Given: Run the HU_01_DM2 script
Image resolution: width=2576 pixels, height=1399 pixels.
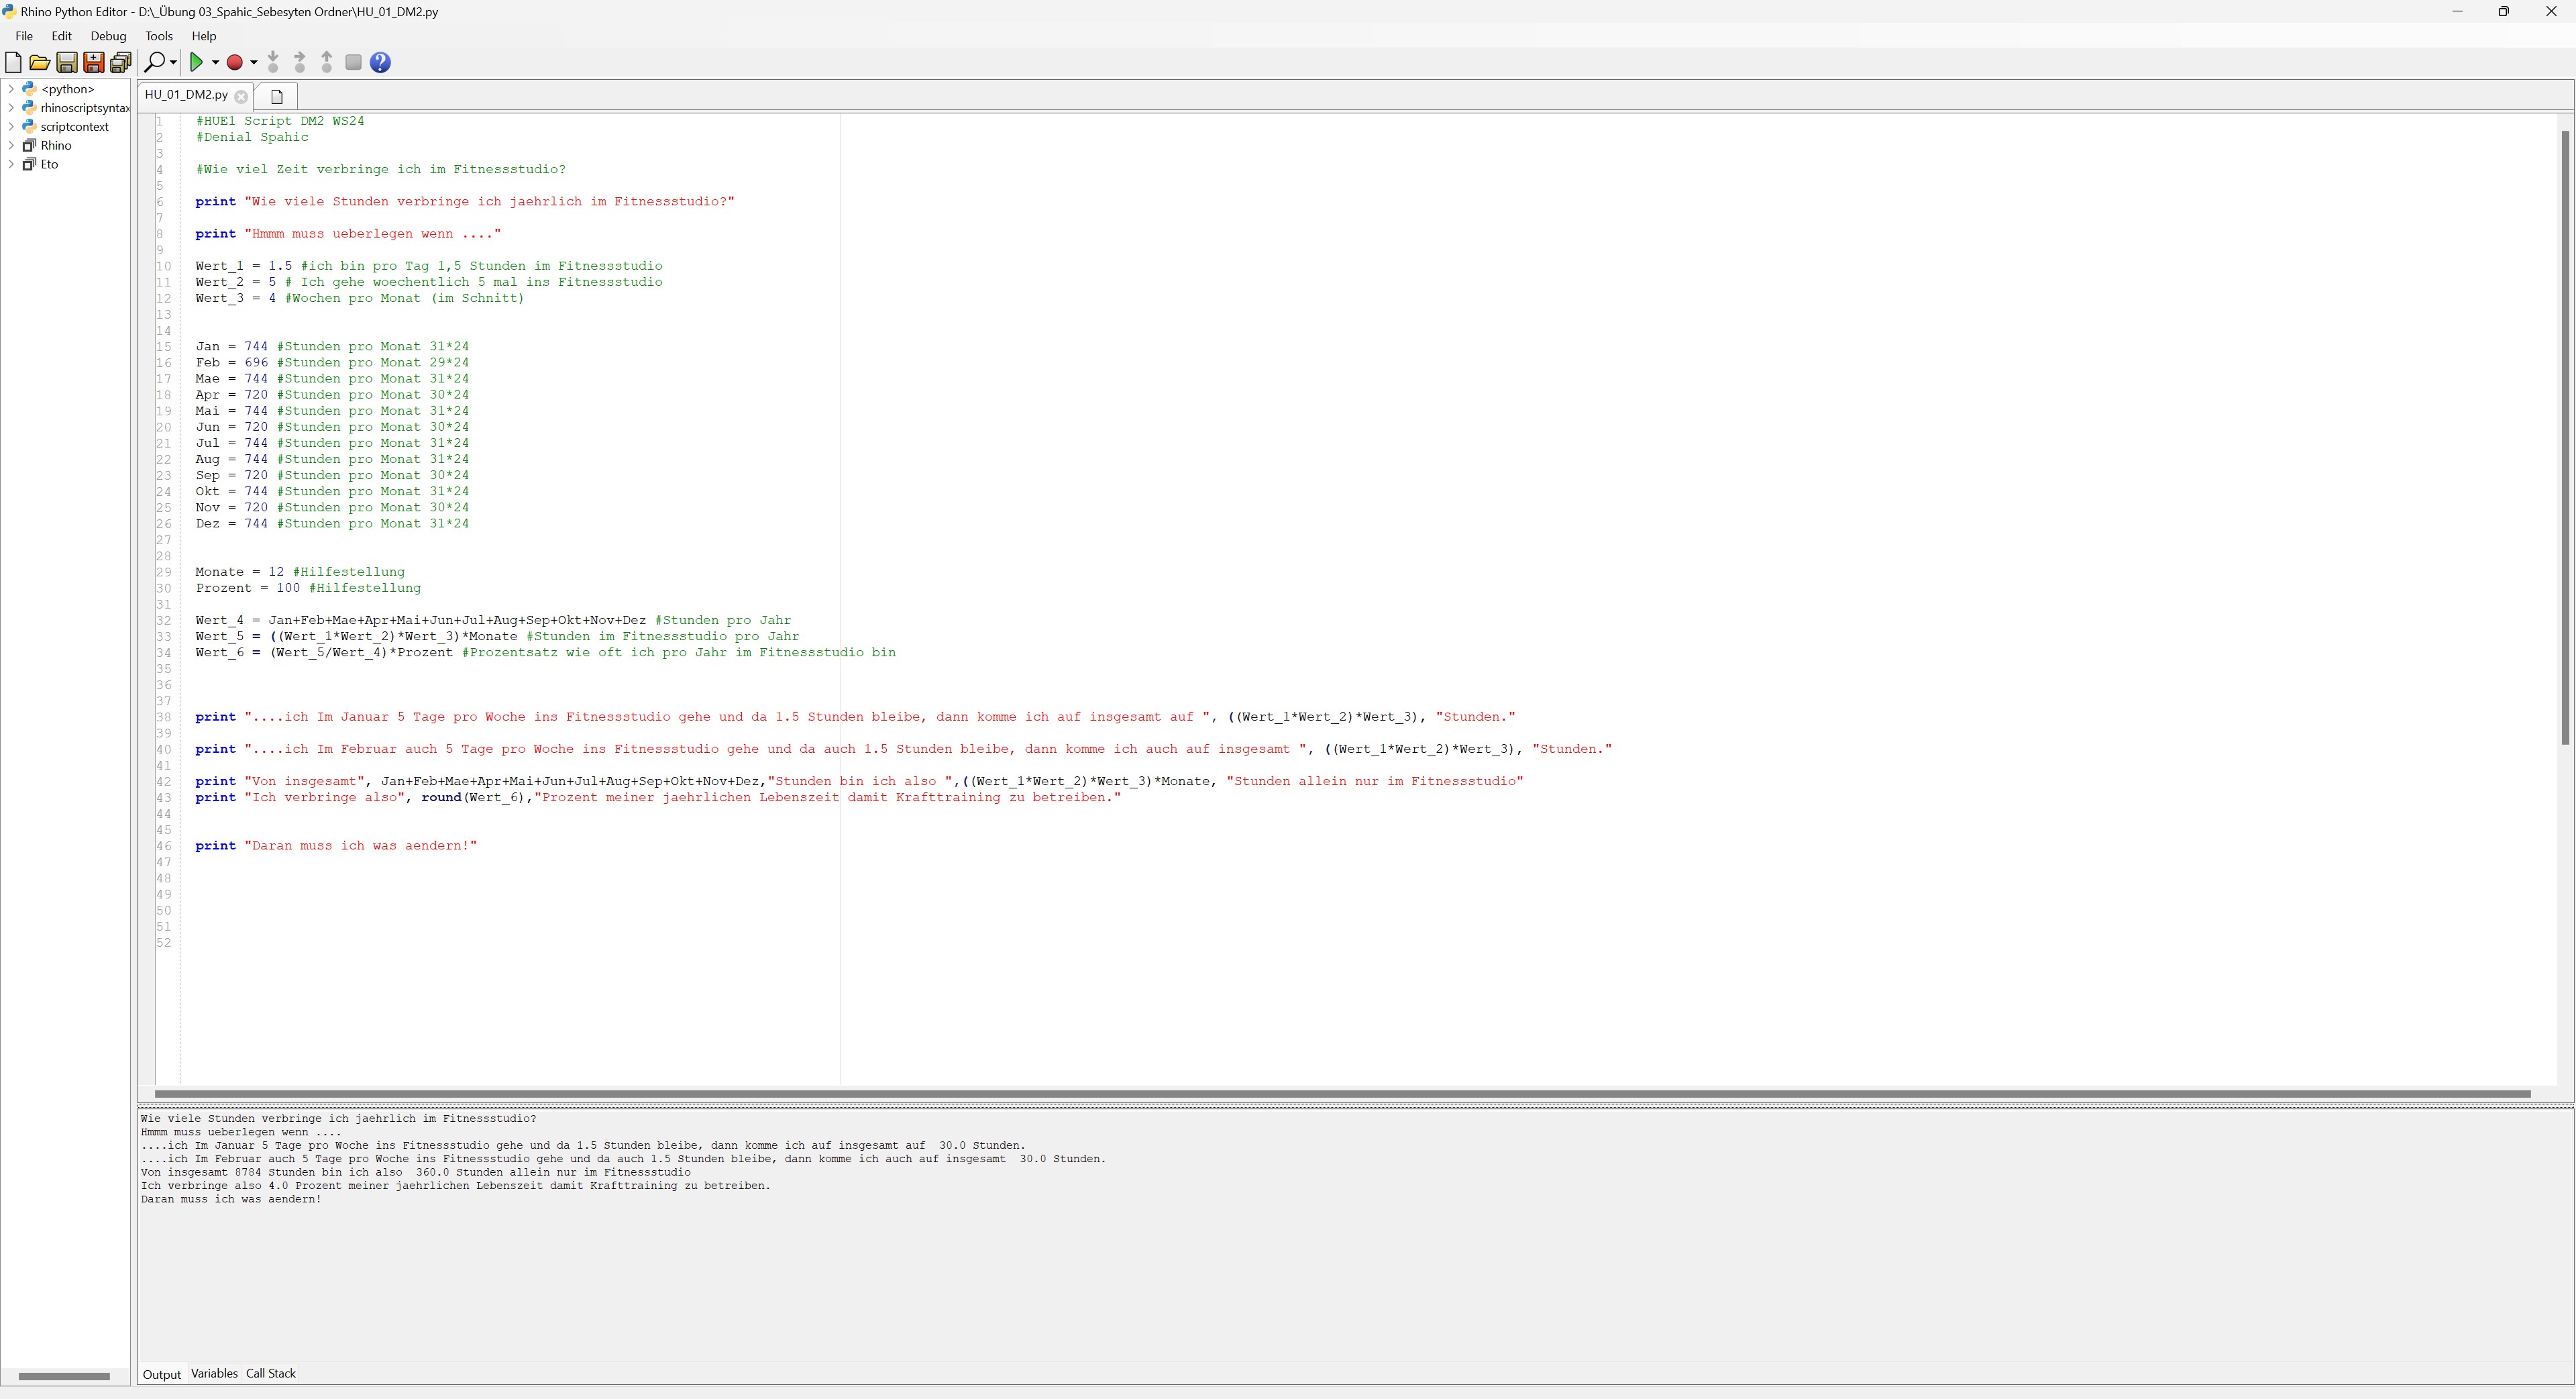Looking at the screenshot, I should pos(197,62).
